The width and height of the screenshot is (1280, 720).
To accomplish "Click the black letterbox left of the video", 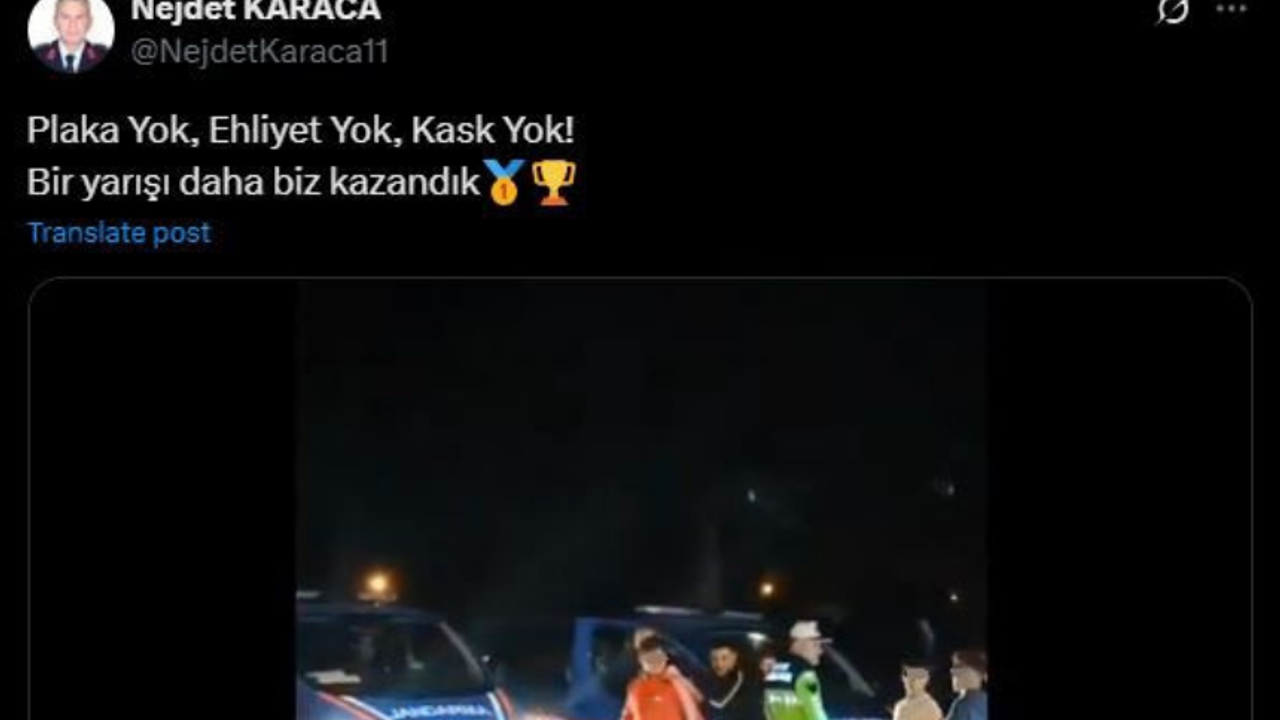I will click(163, 500).
